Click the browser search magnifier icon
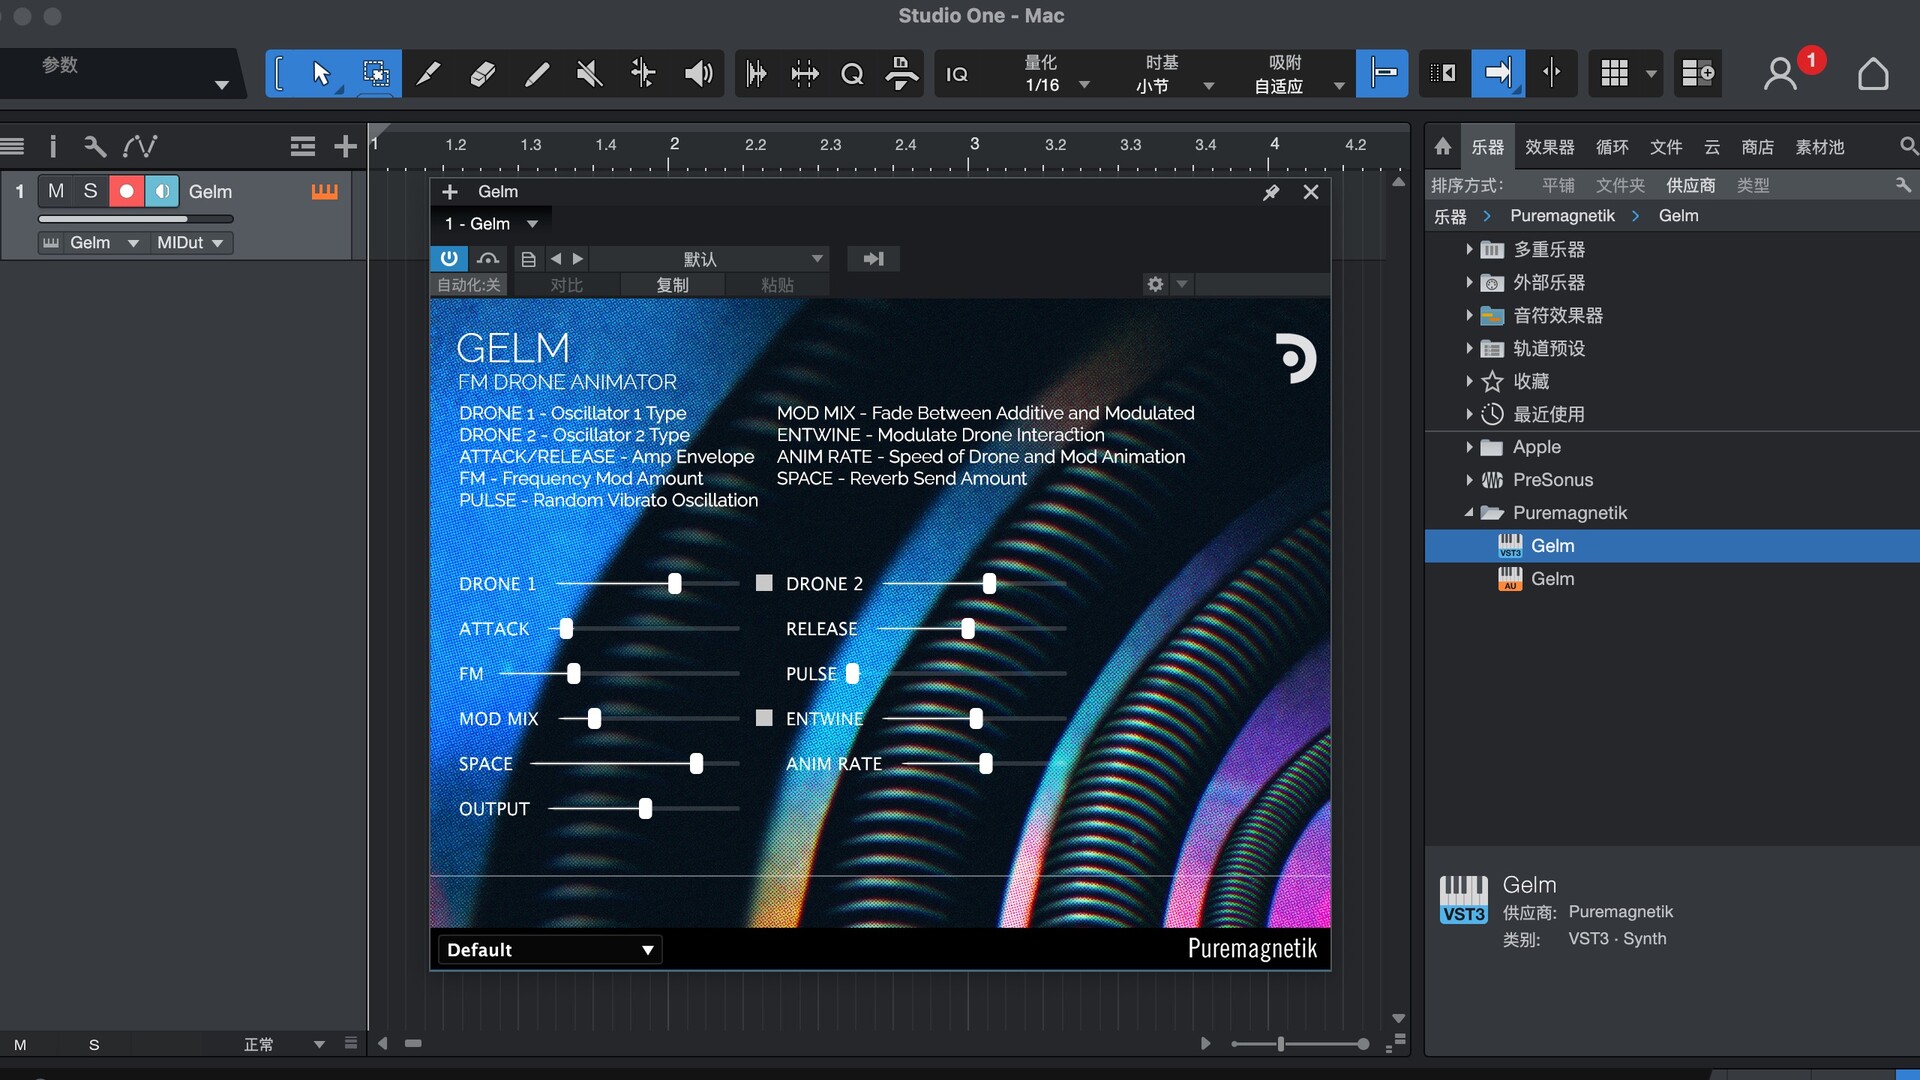 [x=1908, y=147]
